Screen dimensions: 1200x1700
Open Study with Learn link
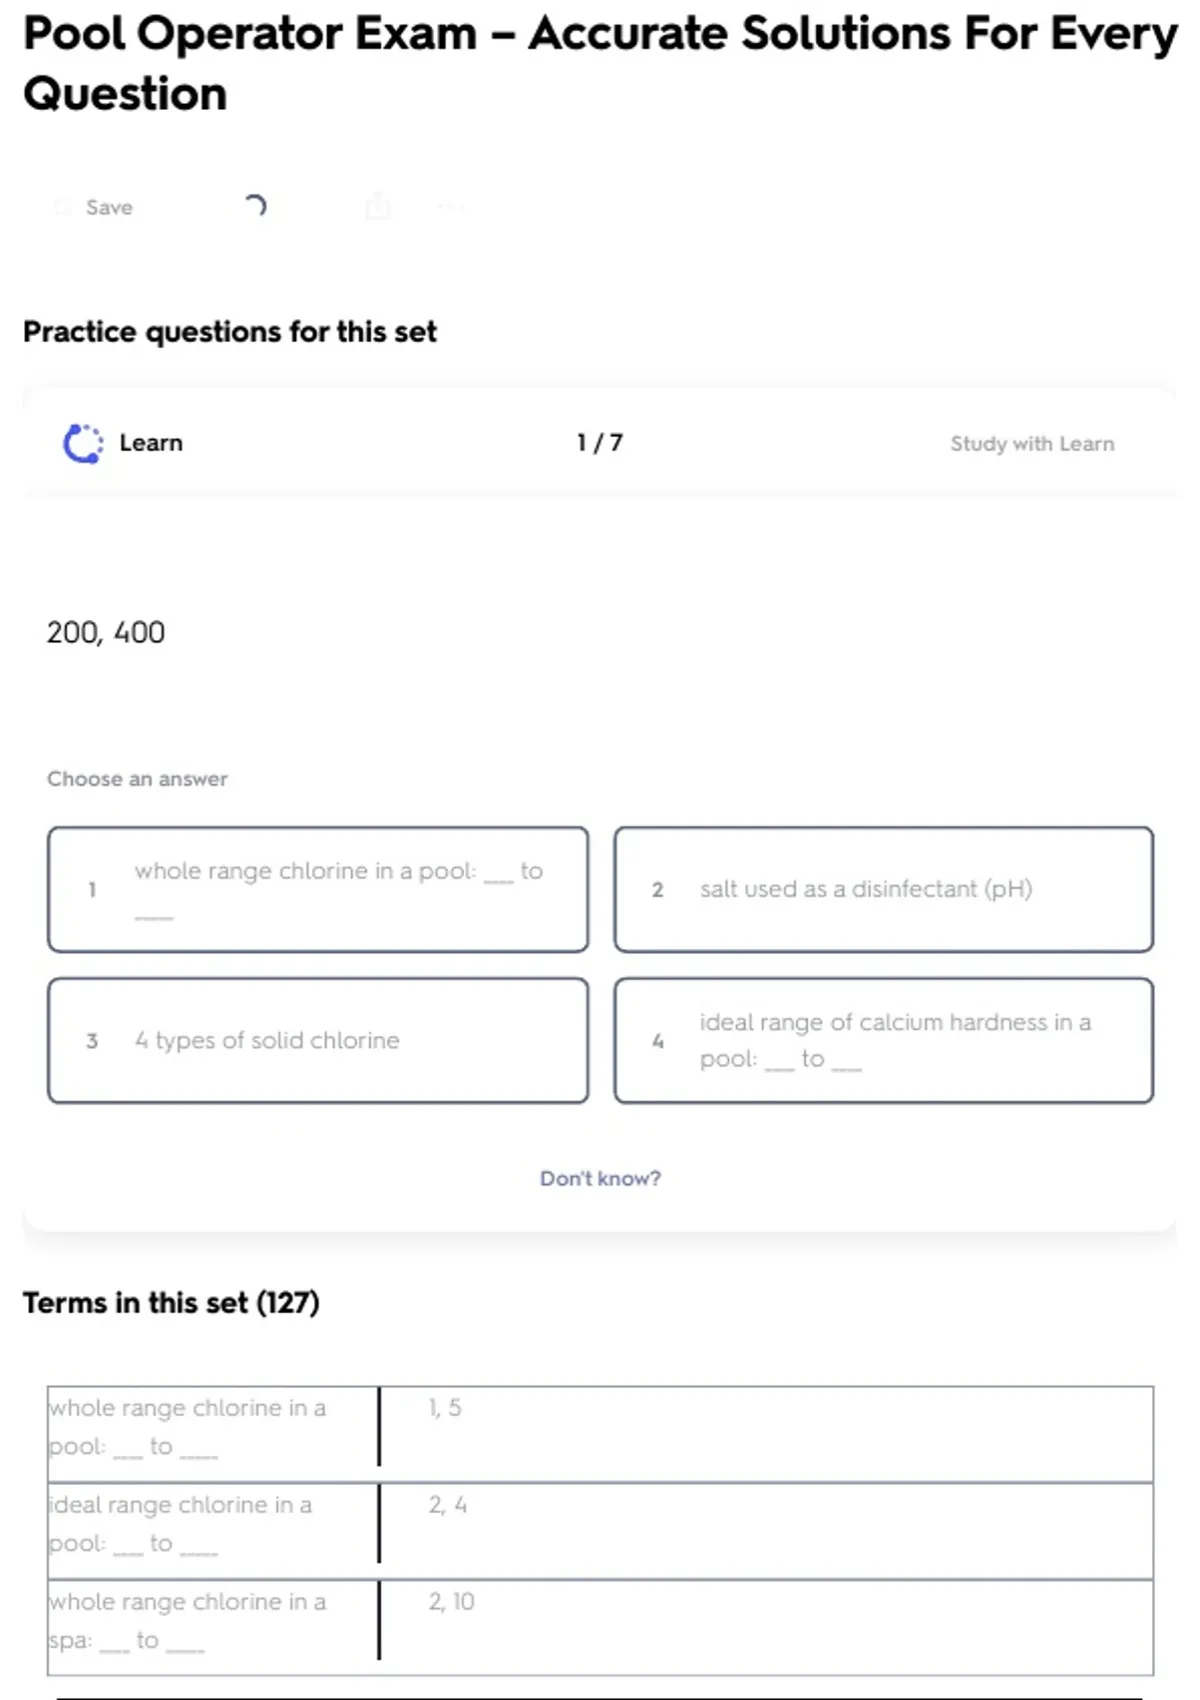pyautogui.click(x=1031, y=443)
